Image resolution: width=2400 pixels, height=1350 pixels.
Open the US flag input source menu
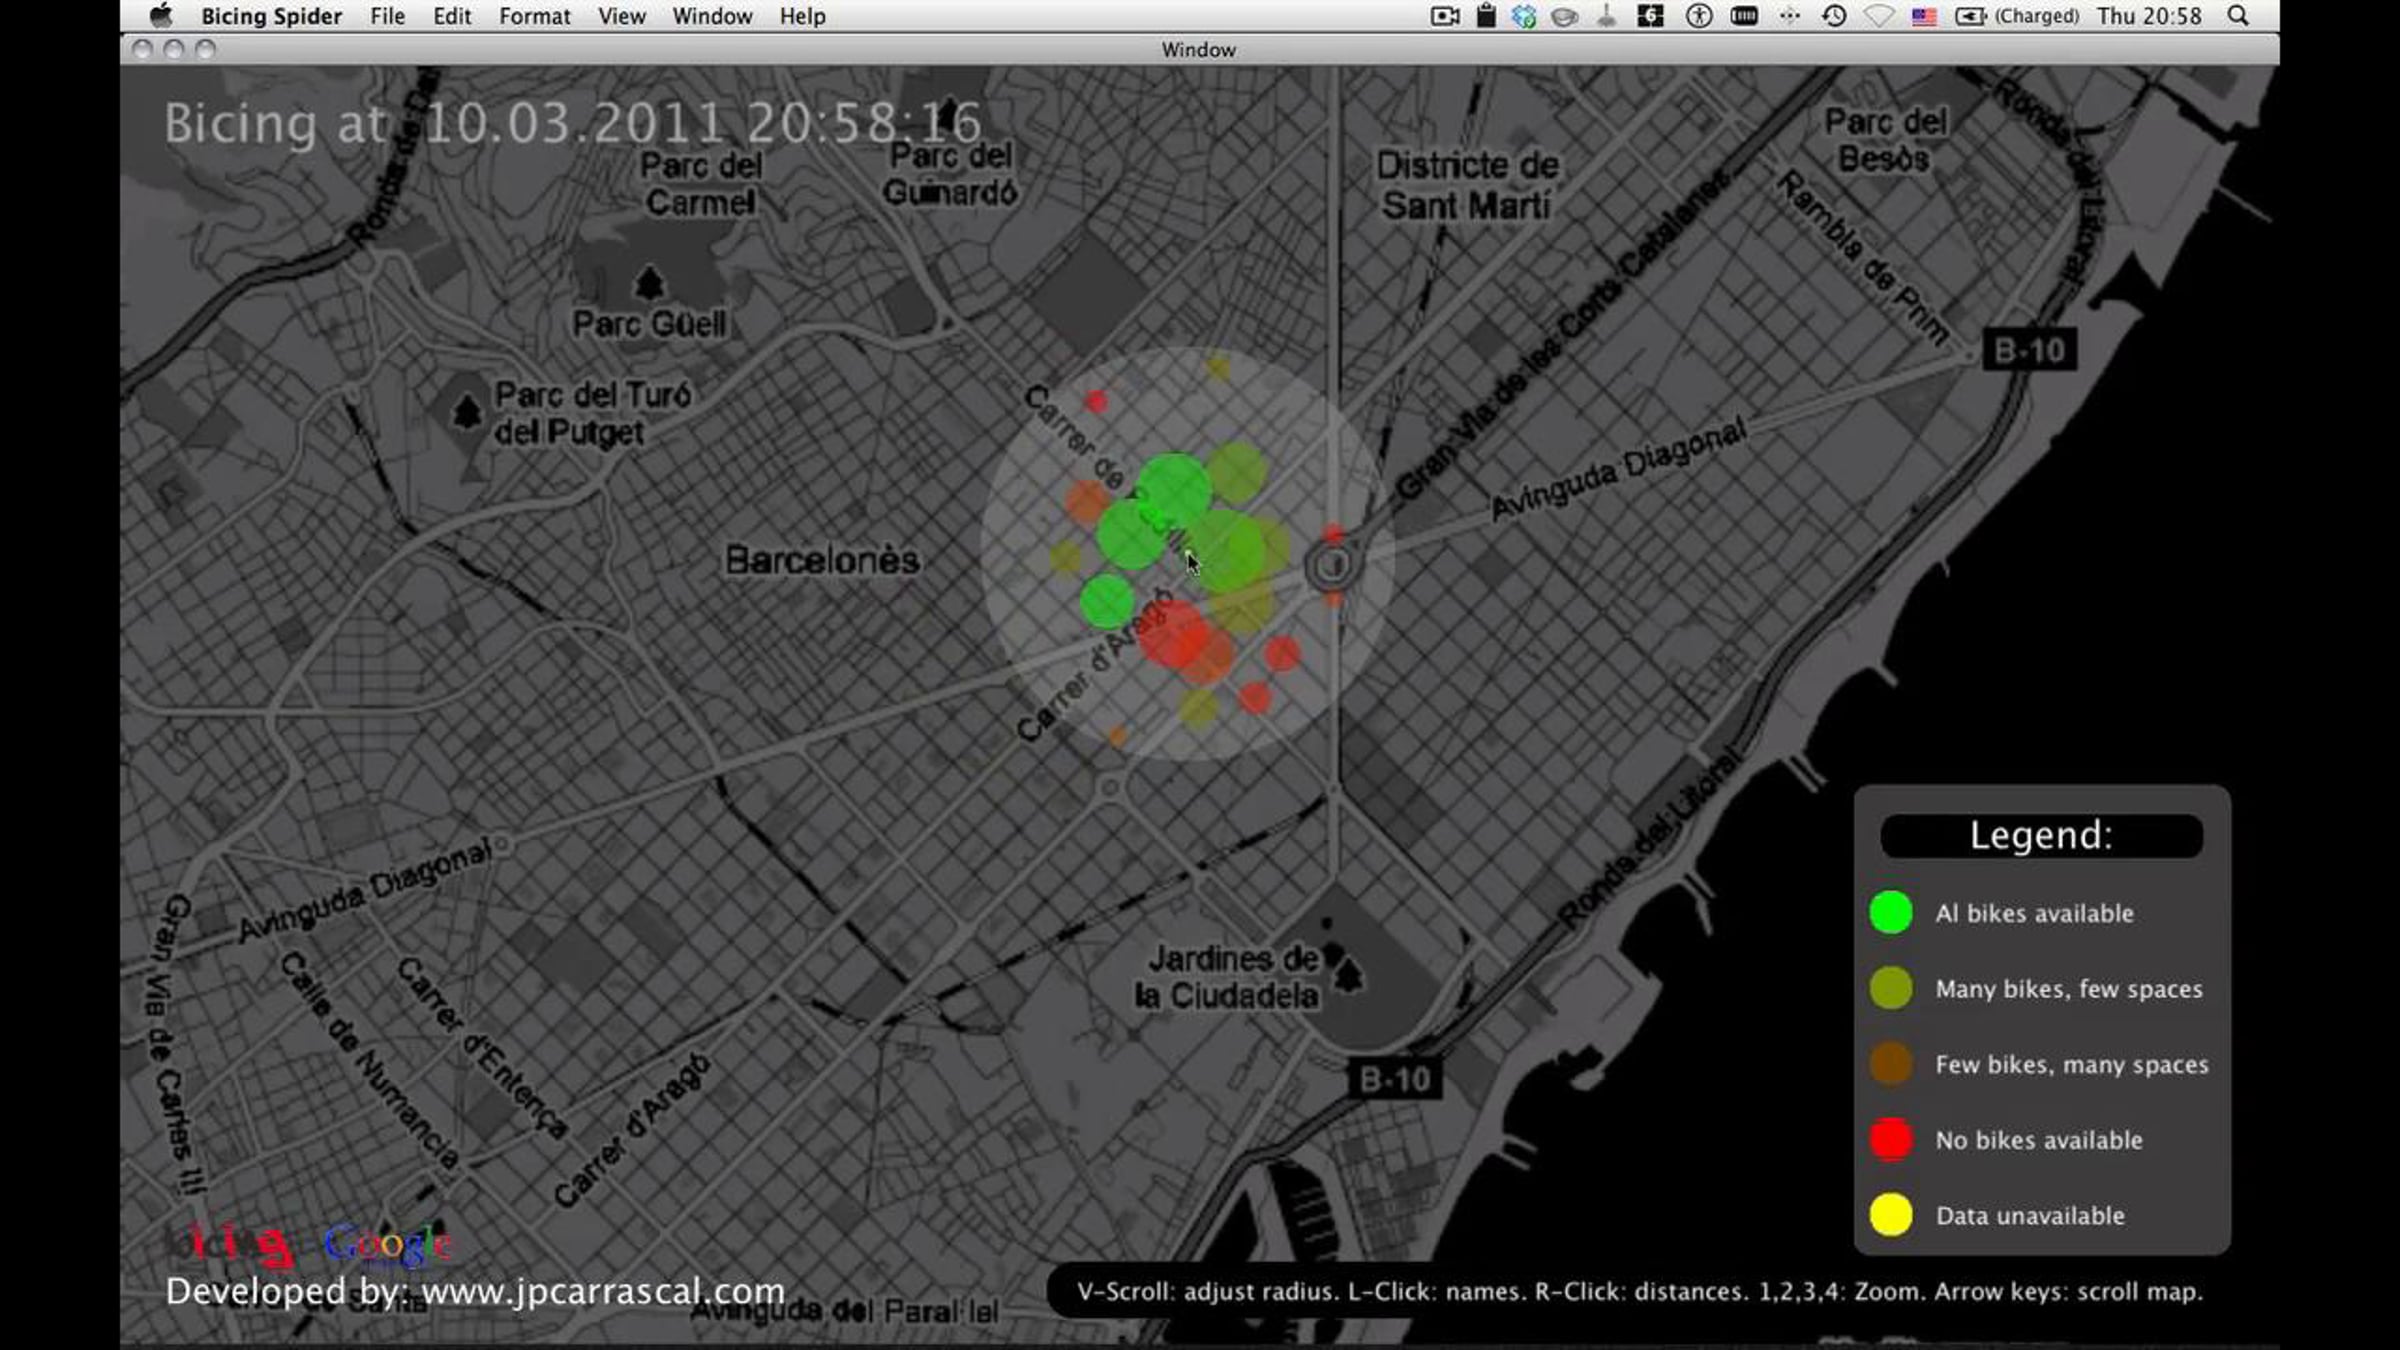(x=1924, y=17)
